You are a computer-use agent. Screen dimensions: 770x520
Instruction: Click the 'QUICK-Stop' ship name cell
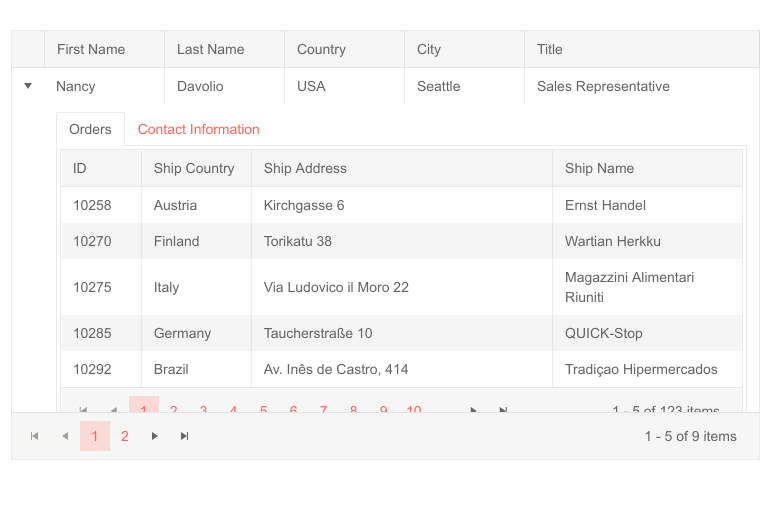647,333
